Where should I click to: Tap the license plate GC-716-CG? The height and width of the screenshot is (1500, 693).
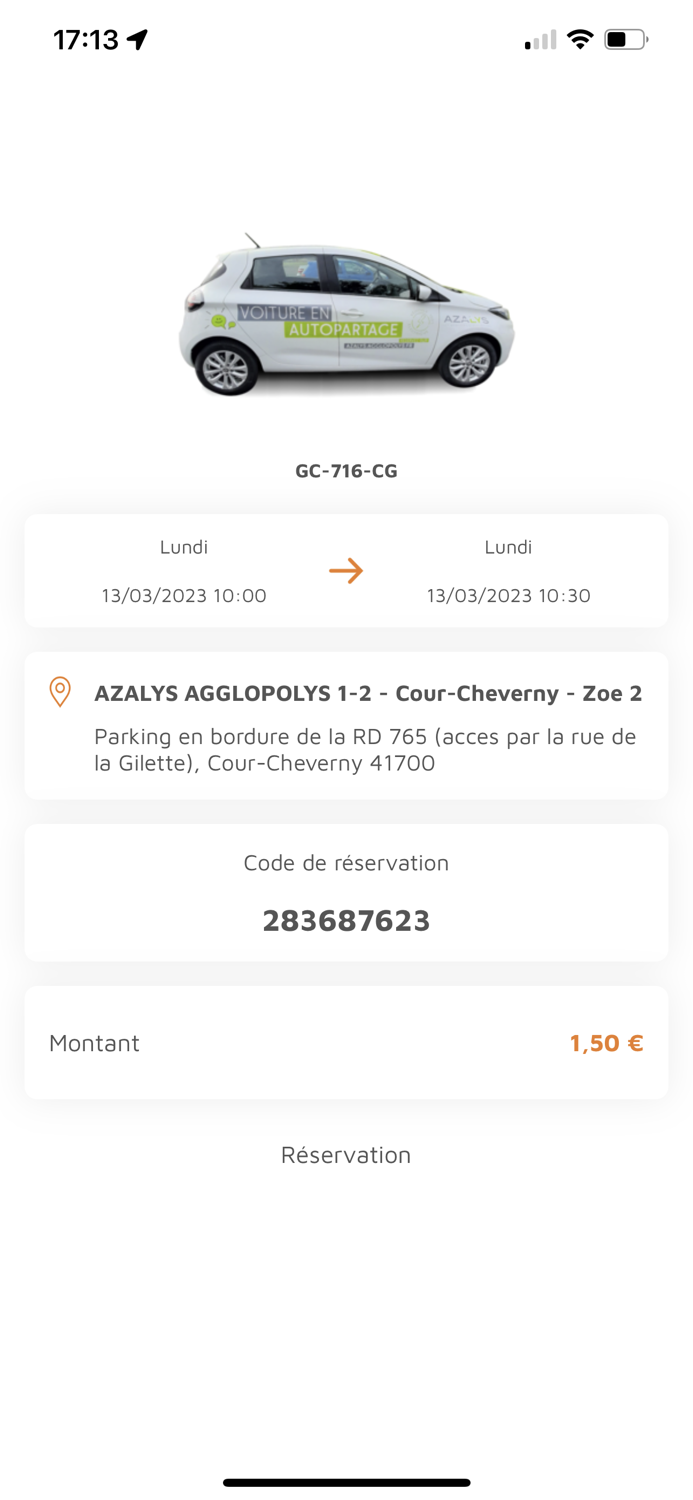347,470
